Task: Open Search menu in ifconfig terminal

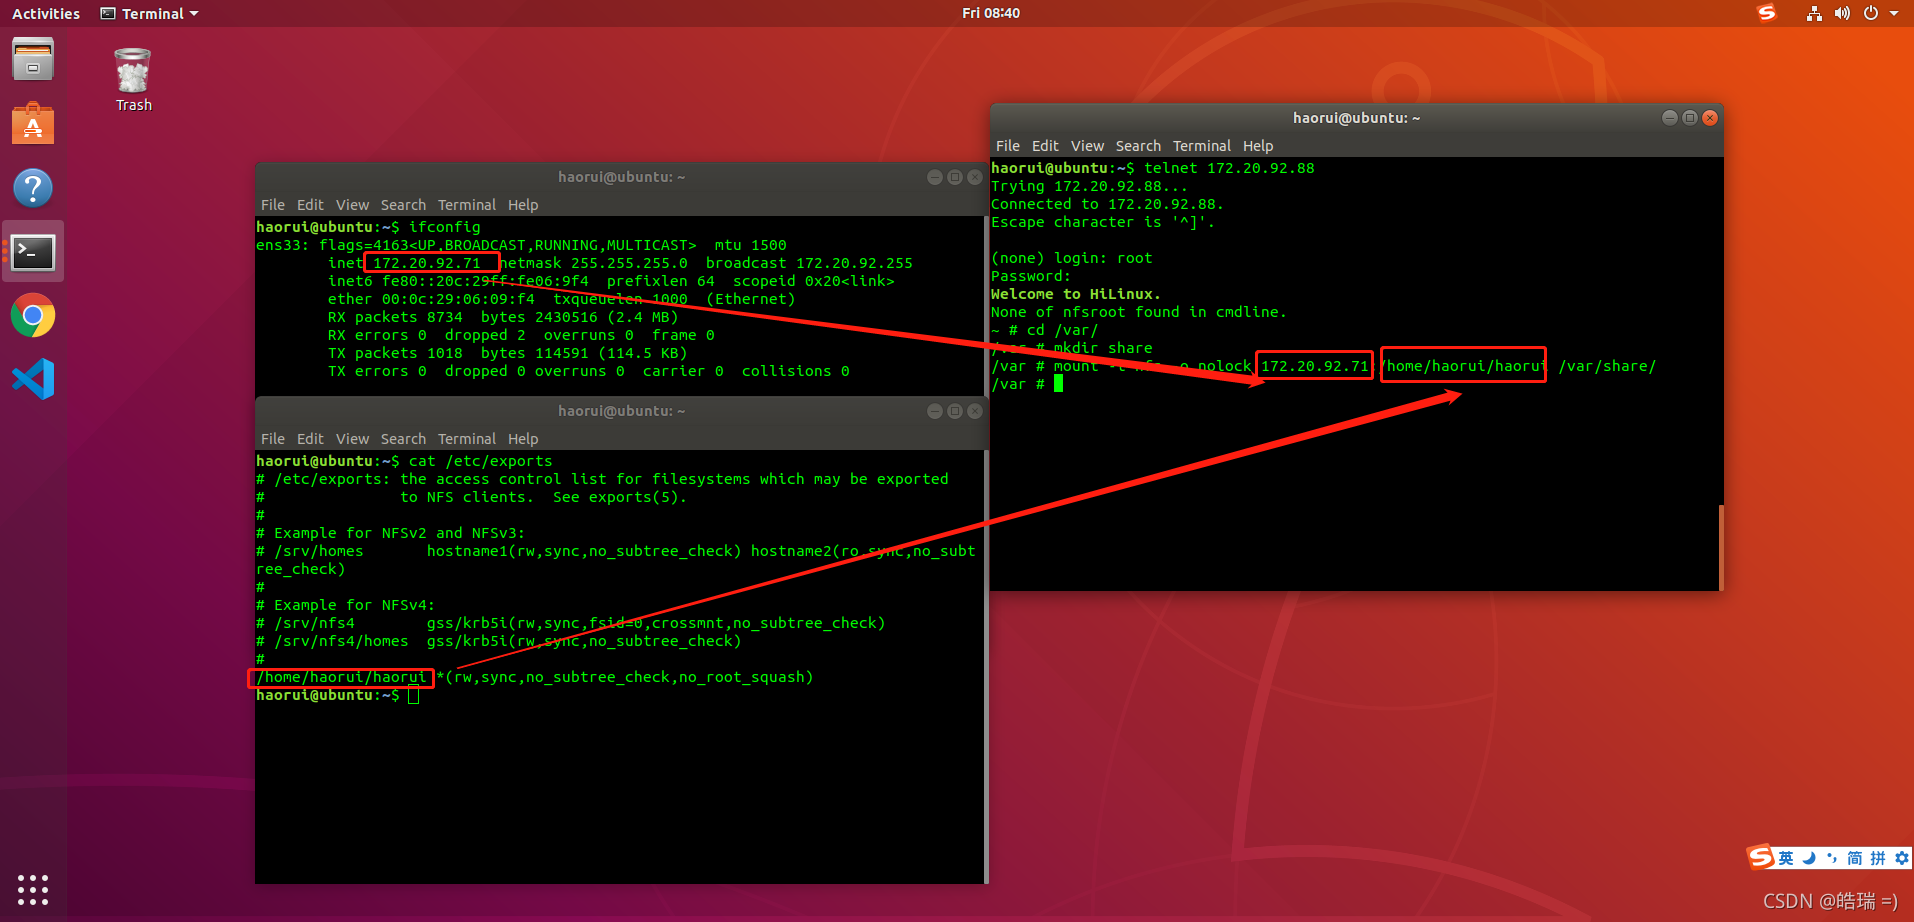Action: [403, 205]
